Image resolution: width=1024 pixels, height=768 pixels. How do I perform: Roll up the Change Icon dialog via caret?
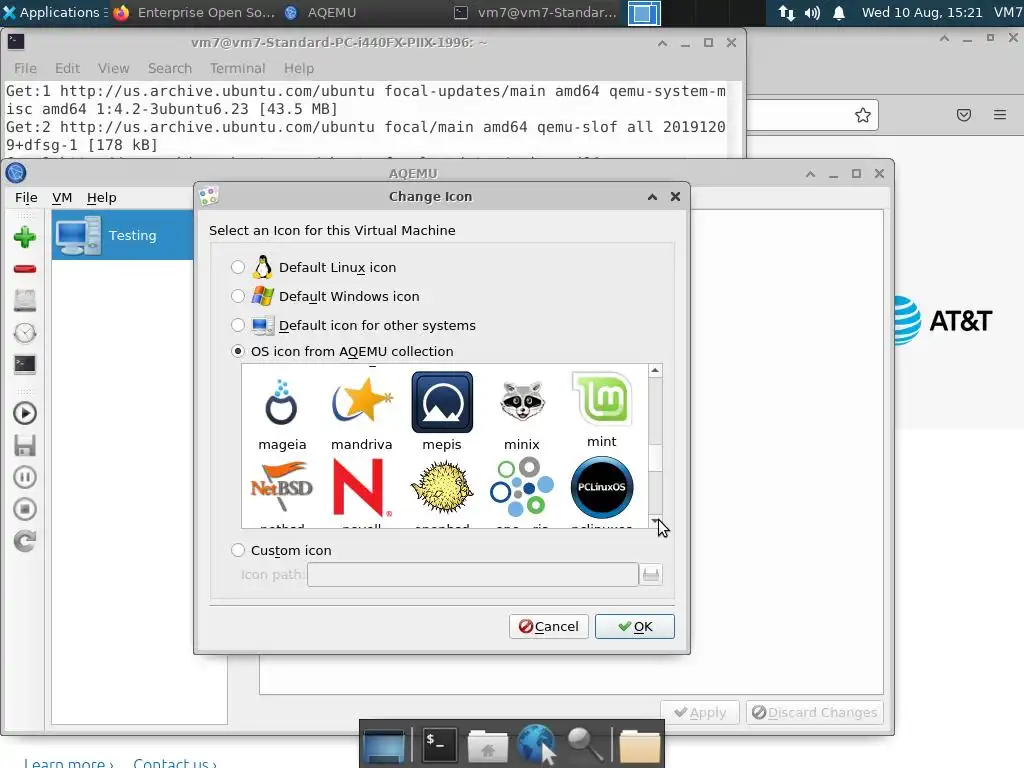point(652,197)
